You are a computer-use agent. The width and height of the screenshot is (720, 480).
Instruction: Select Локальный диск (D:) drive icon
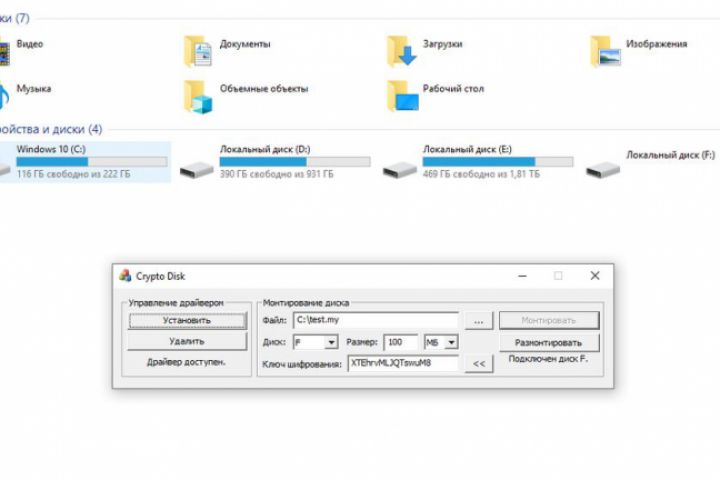point(197,169)
